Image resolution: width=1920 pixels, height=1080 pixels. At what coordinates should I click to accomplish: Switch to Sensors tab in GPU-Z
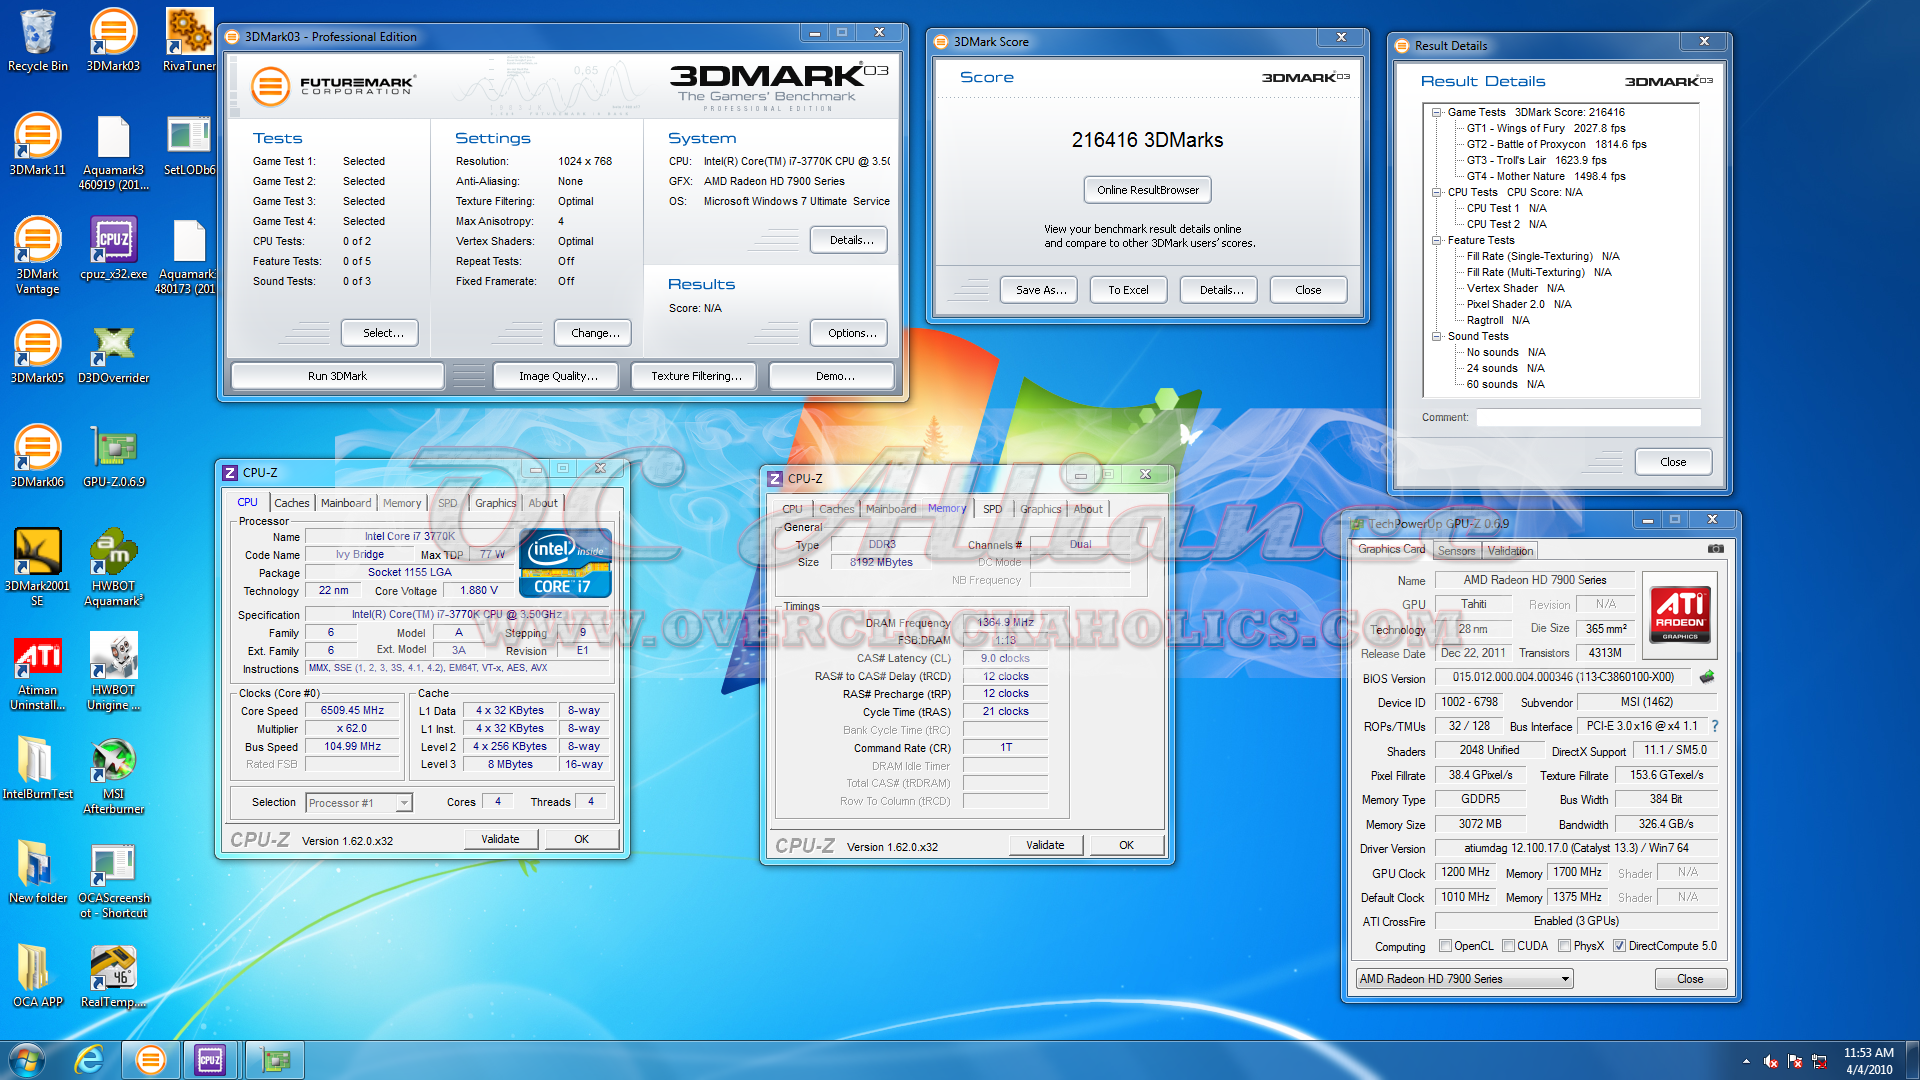pos(1456,551)
